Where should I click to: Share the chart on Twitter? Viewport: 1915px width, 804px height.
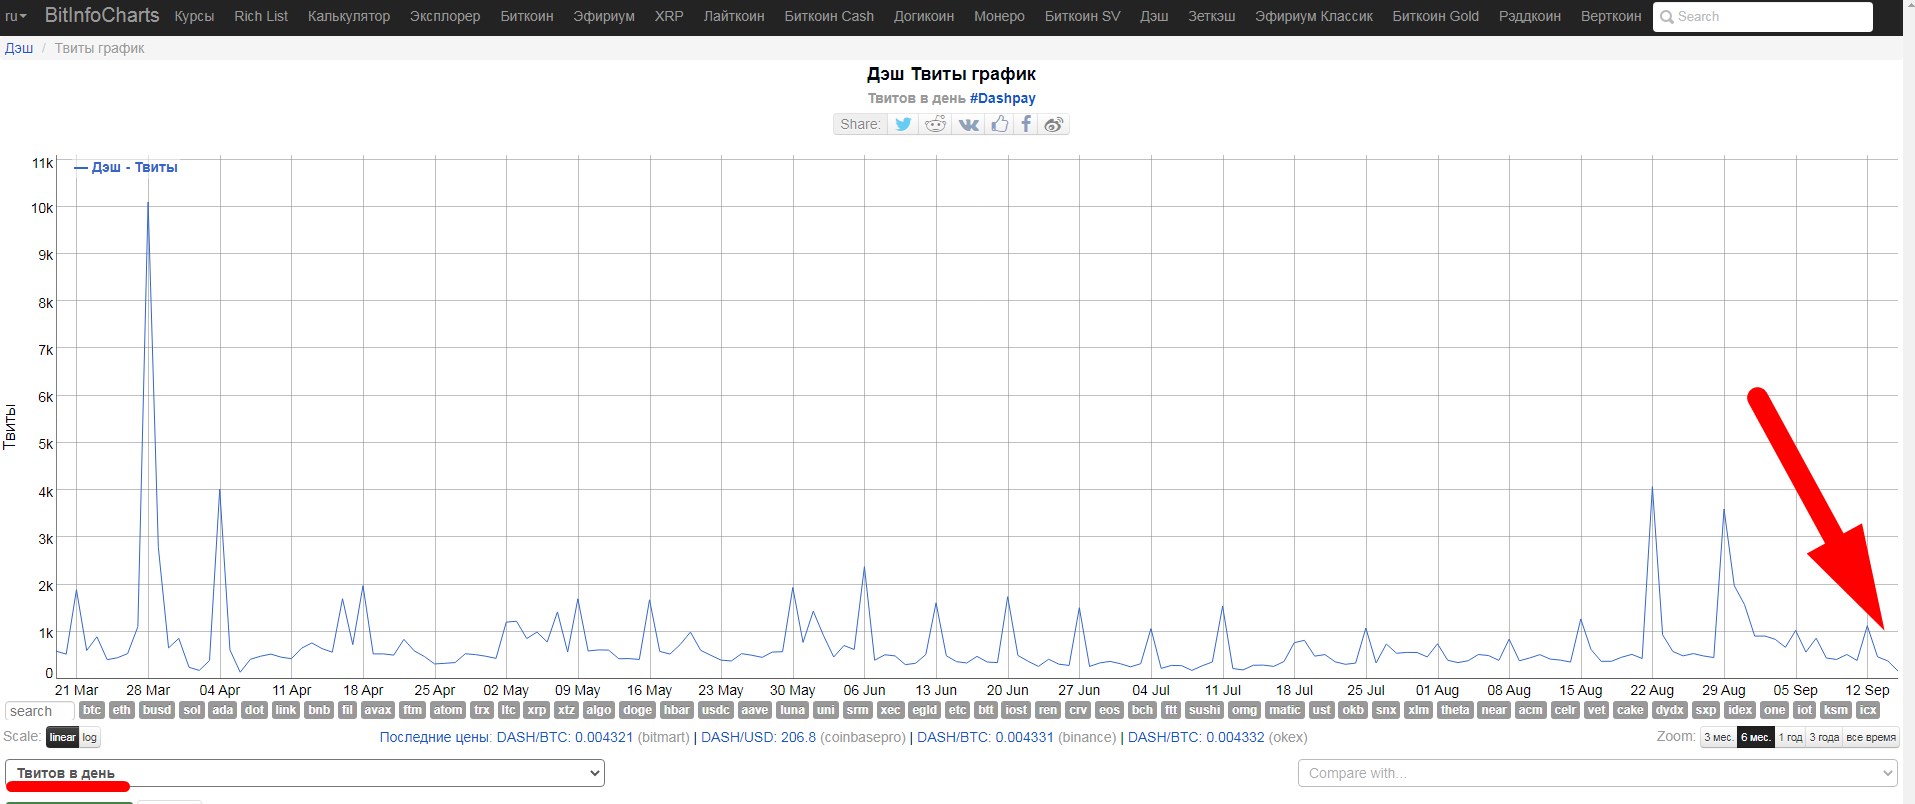(x=903, y=124)
